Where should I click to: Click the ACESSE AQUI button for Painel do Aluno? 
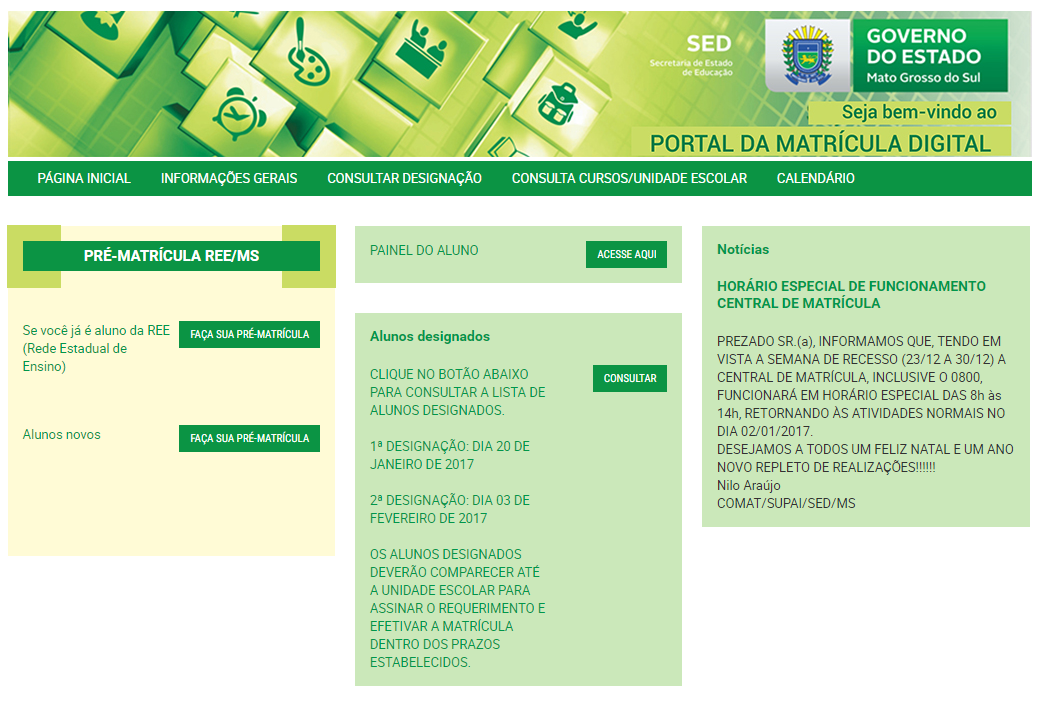[x=626, y=254]
